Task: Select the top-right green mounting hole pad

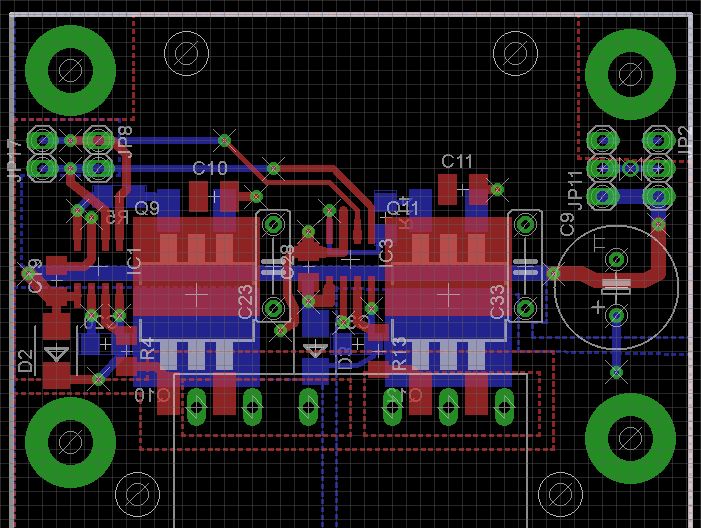Action: pos(630,74)
